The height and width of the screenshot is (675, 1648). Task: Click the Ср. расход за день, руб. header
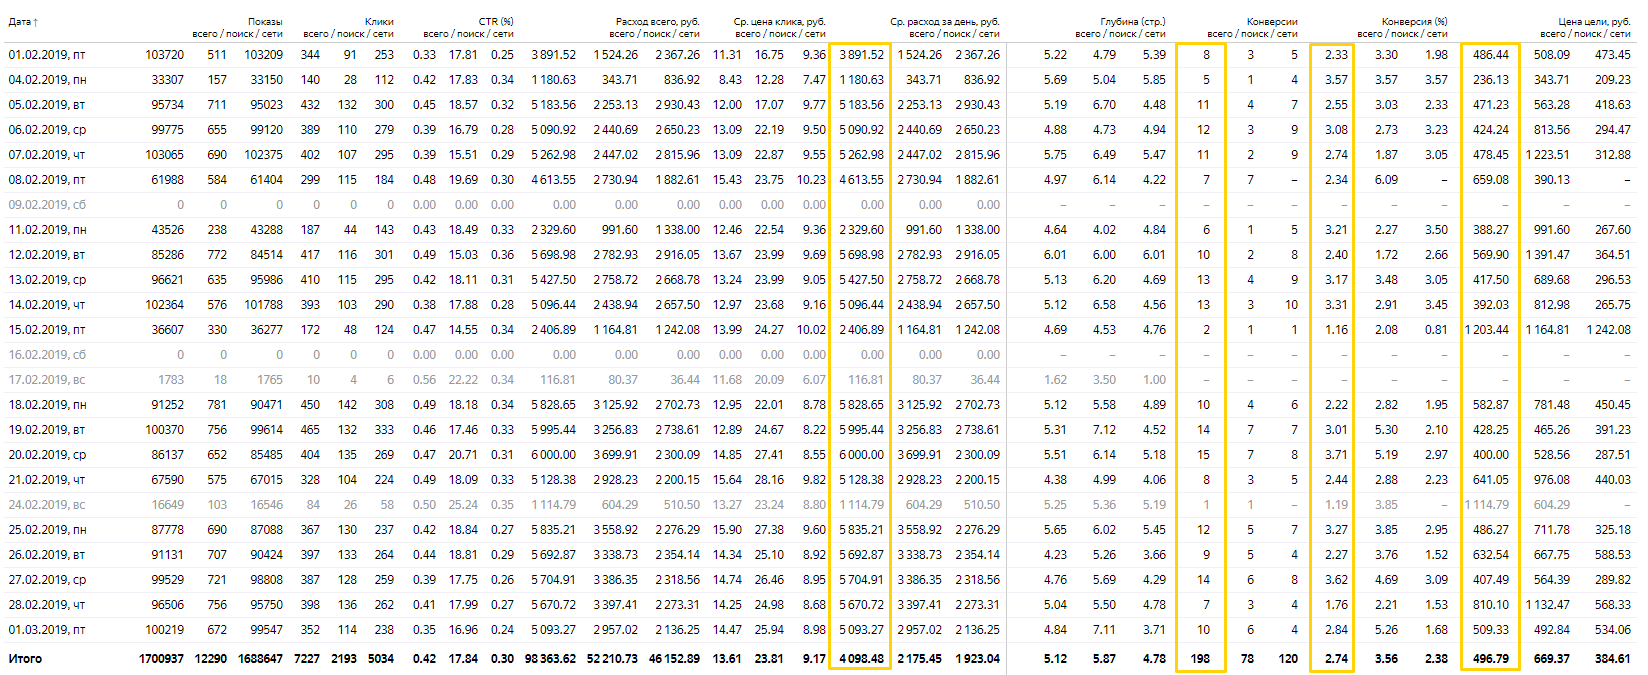[x=945, y=21]
